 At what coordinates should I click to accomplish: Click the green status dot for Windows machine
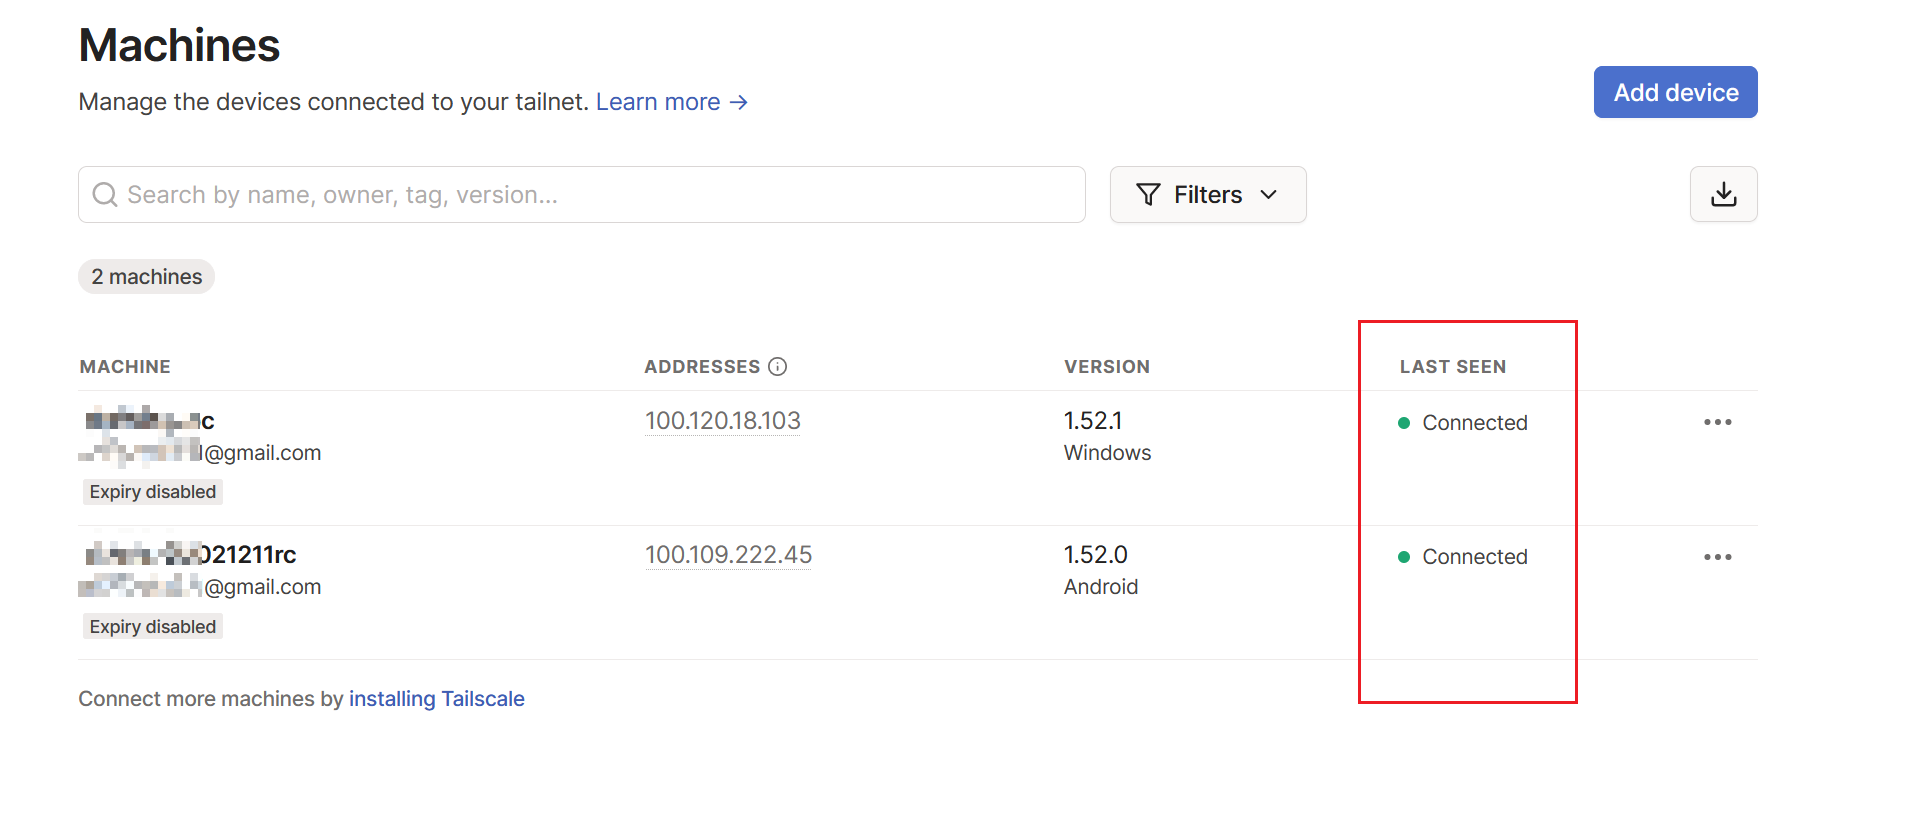(x=1404, y=423)
